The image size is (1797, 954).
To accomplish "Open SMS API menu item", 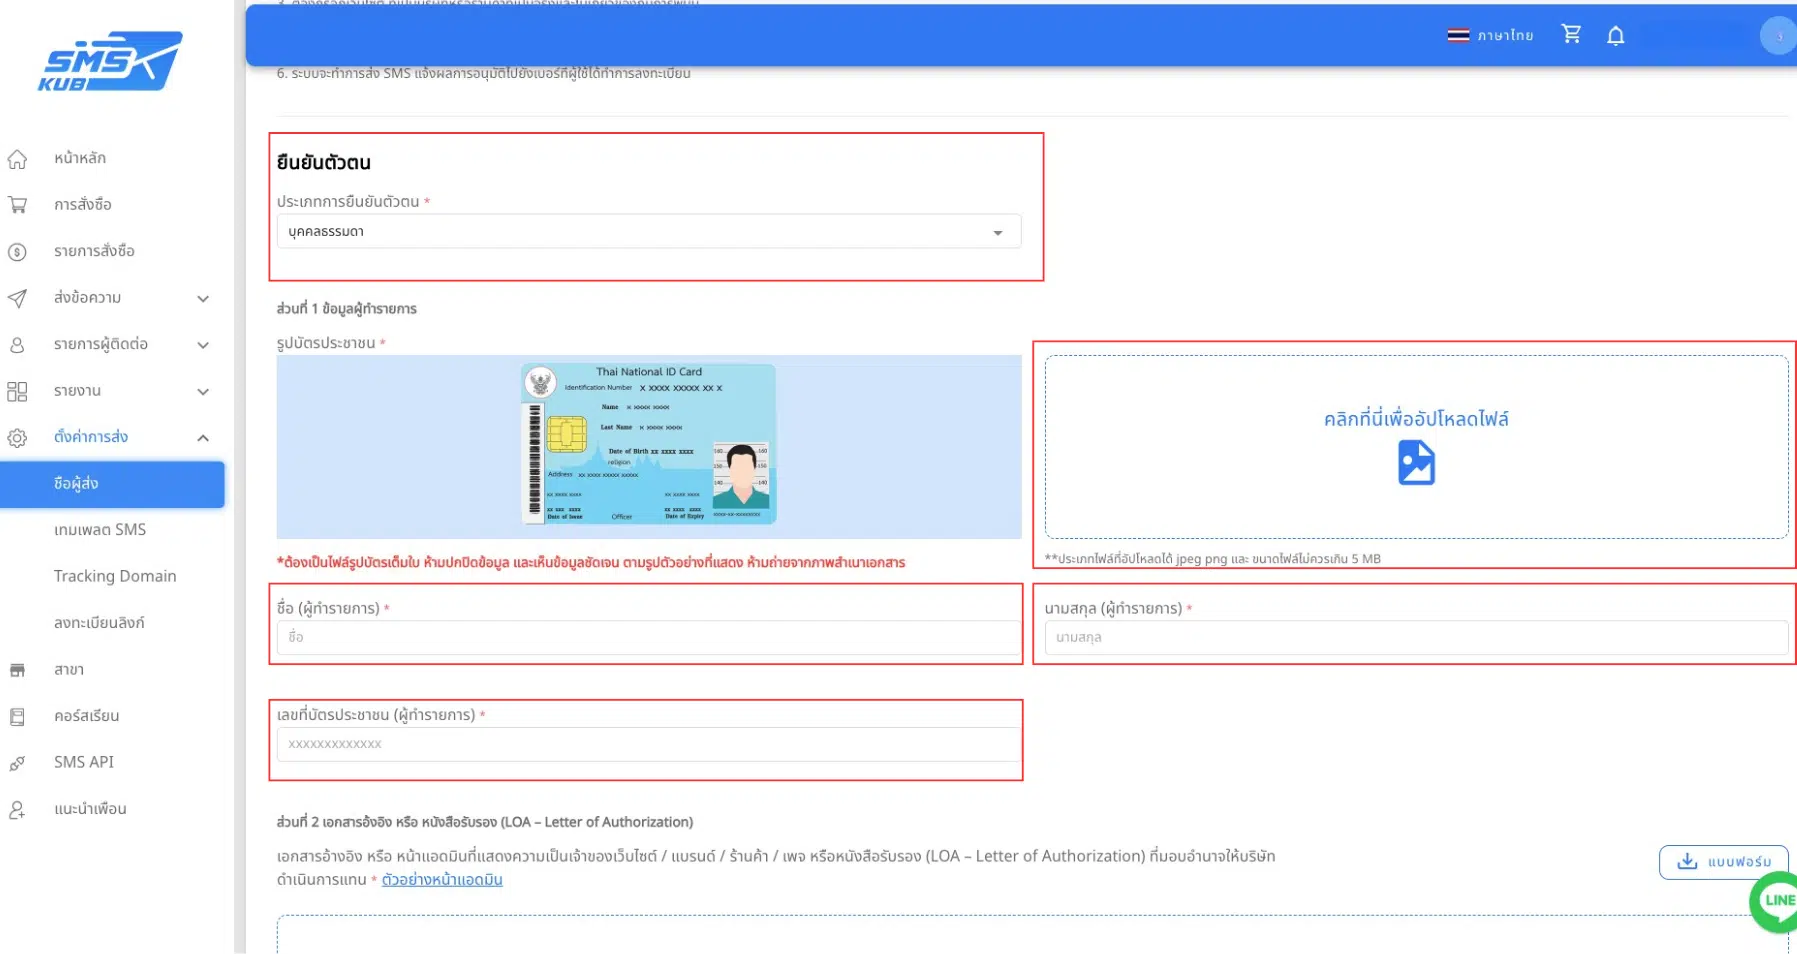I will 84,762.
